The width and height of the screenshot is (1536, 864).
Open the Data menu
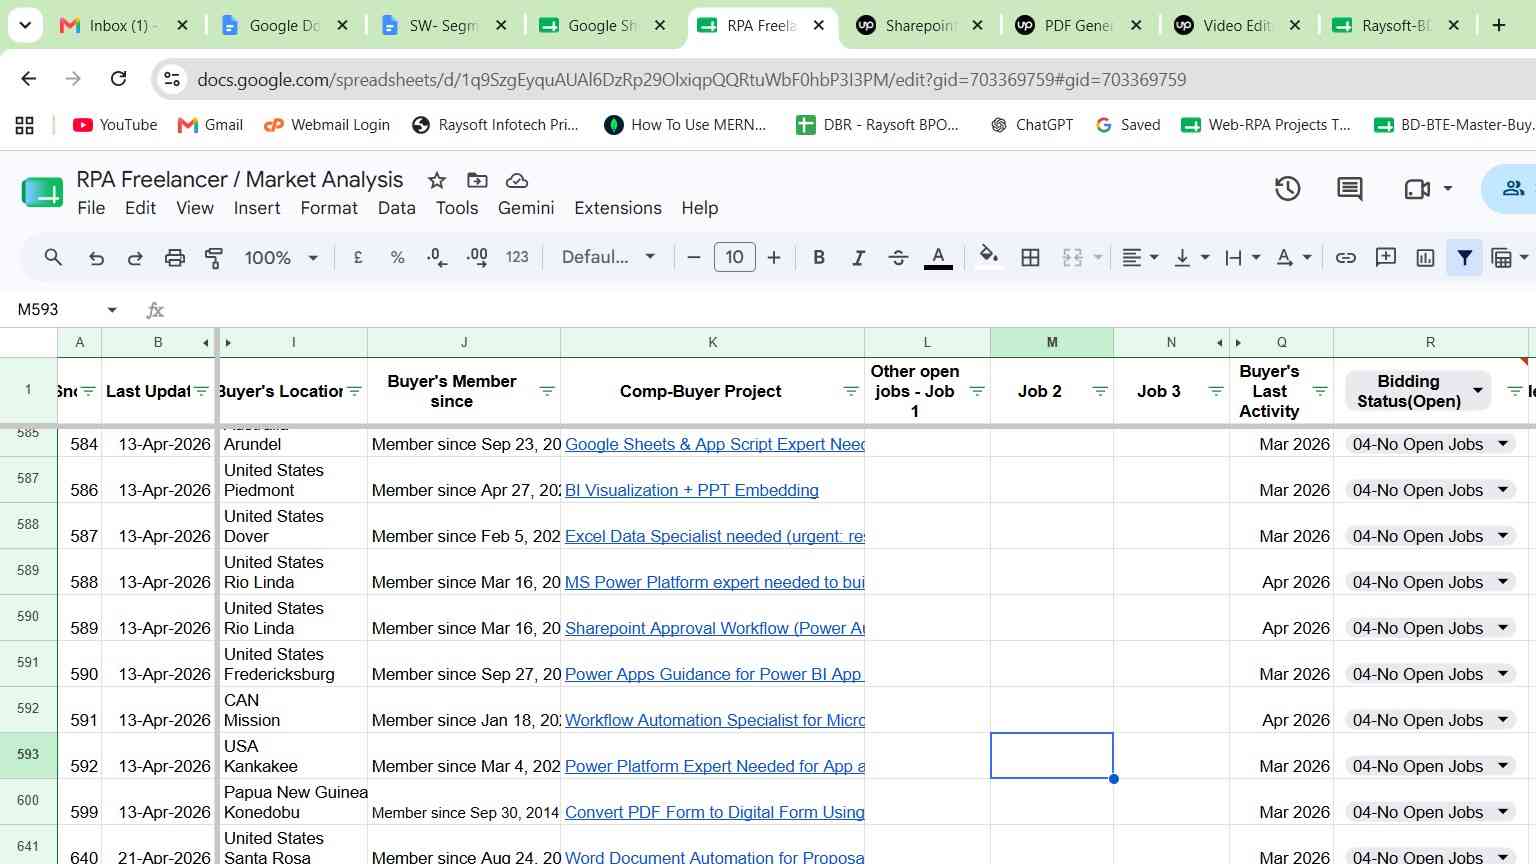point(396,208)
